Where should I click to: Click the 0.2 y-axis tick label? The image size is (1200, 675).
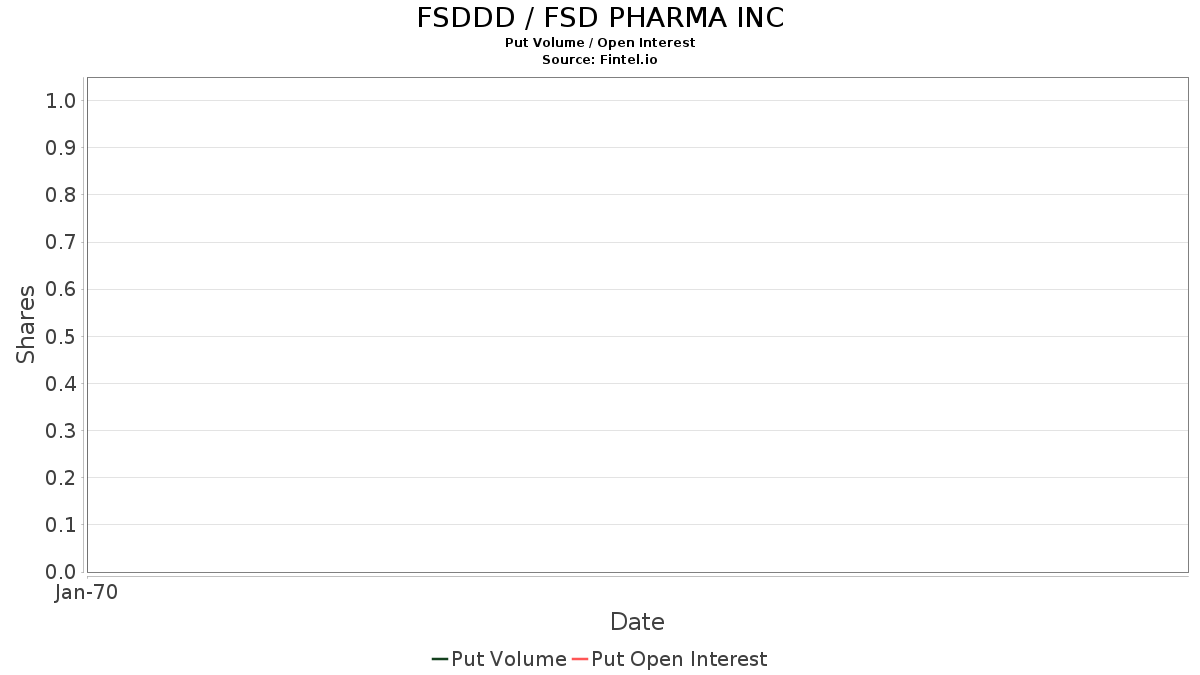coord(61,478)
